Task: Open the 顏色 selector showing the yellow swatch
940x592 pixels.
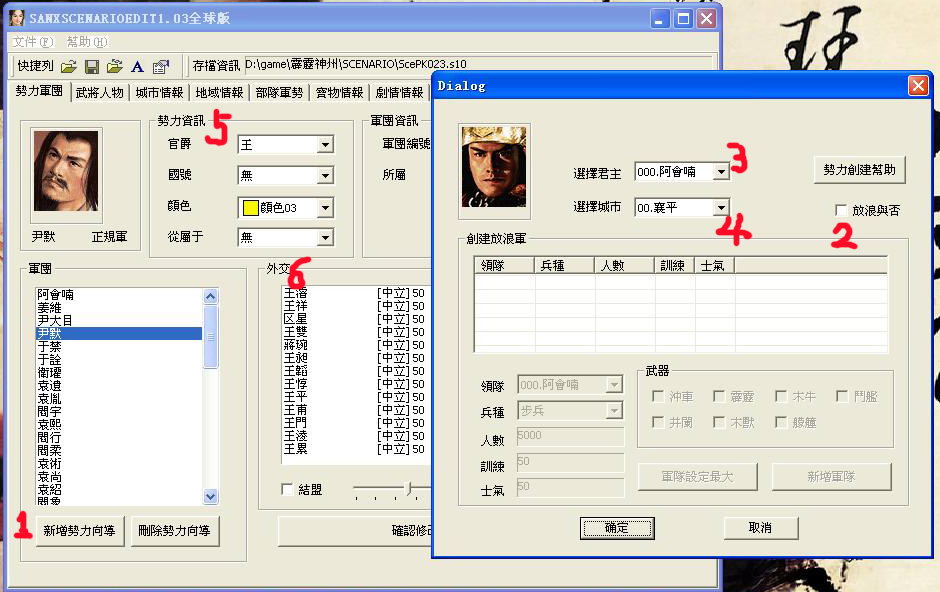Action: (x=324, y=208)
